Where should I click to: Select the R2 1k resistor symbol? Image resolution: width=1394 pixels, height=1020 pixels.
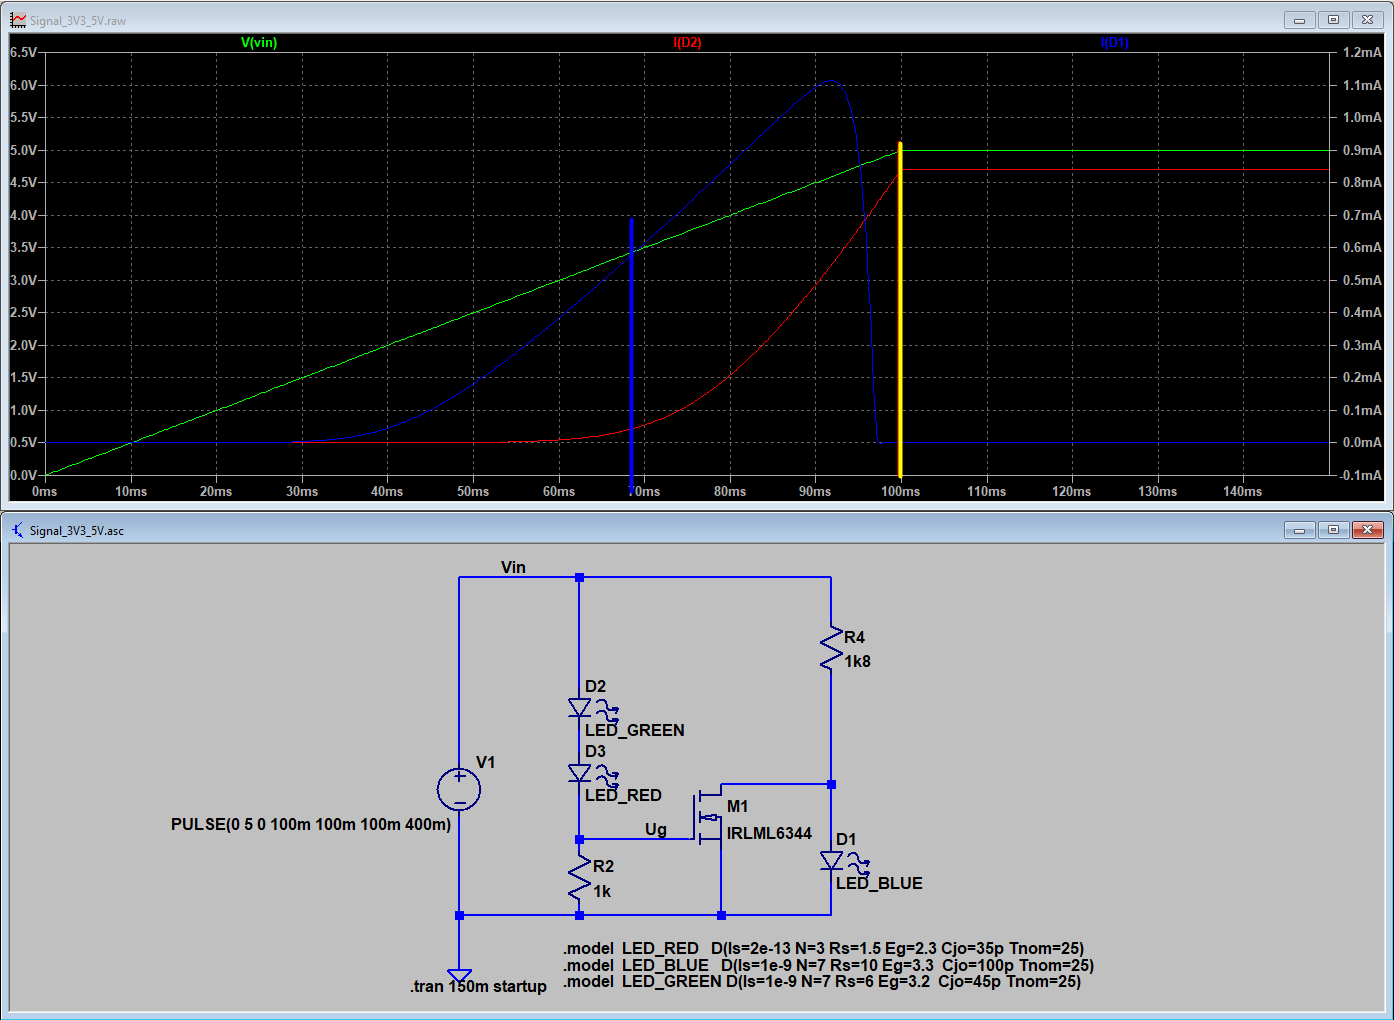(x=579, y=878)
